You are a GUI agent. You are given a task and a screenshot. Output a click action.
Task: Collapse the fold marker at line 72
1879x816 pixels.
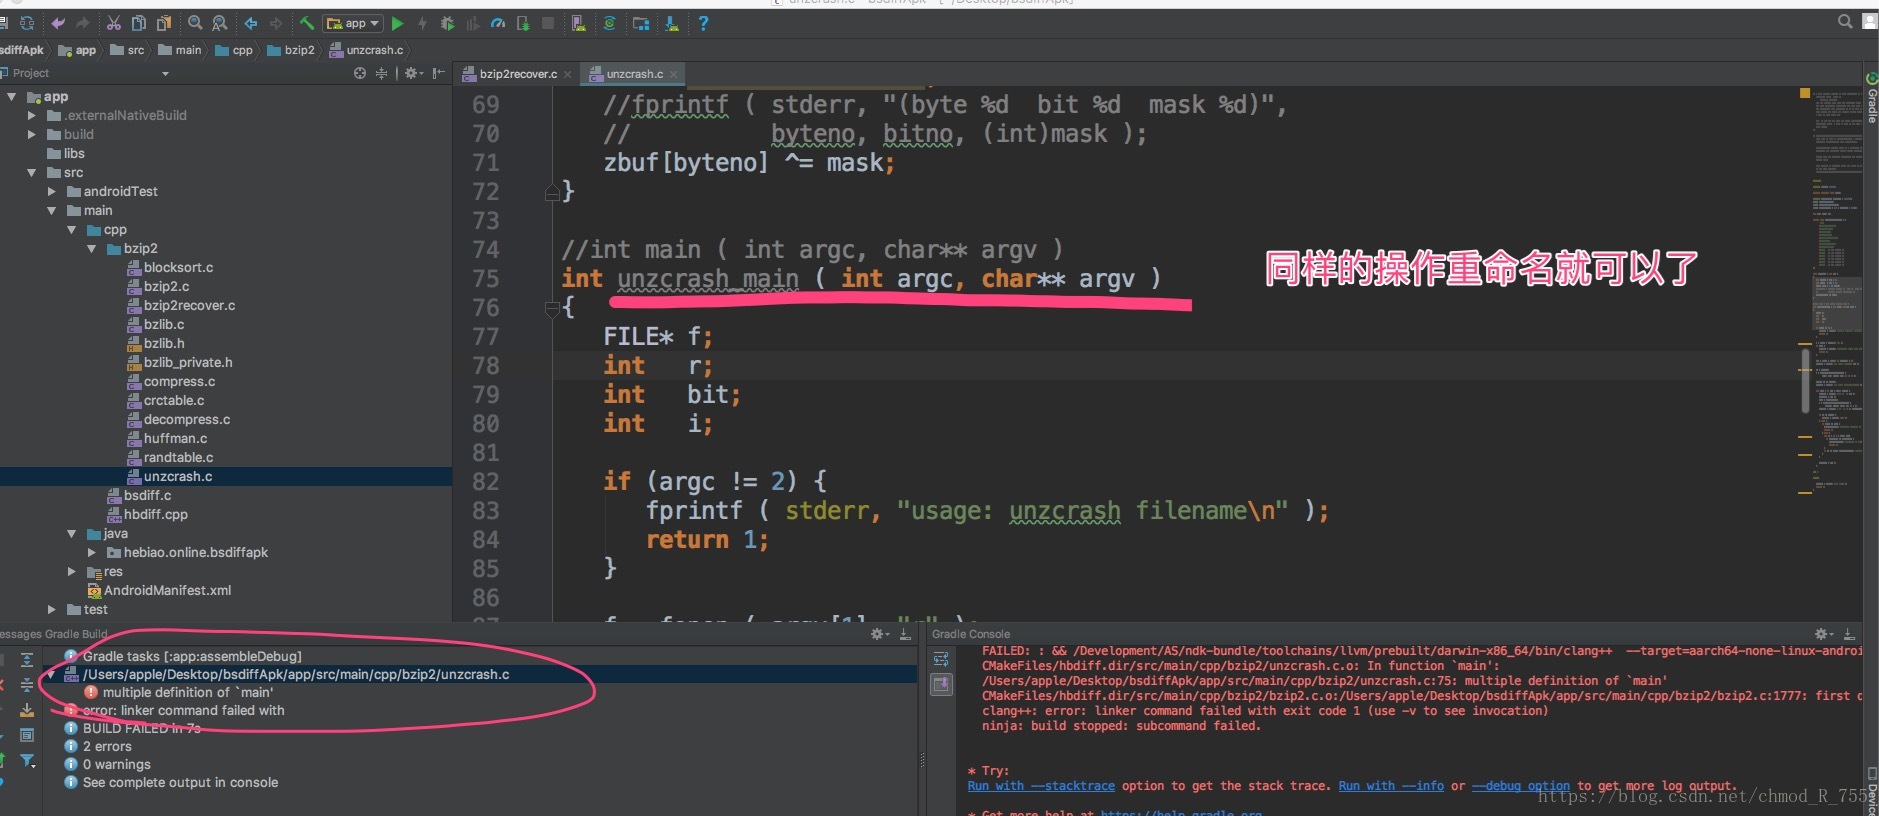coord(552,192)
